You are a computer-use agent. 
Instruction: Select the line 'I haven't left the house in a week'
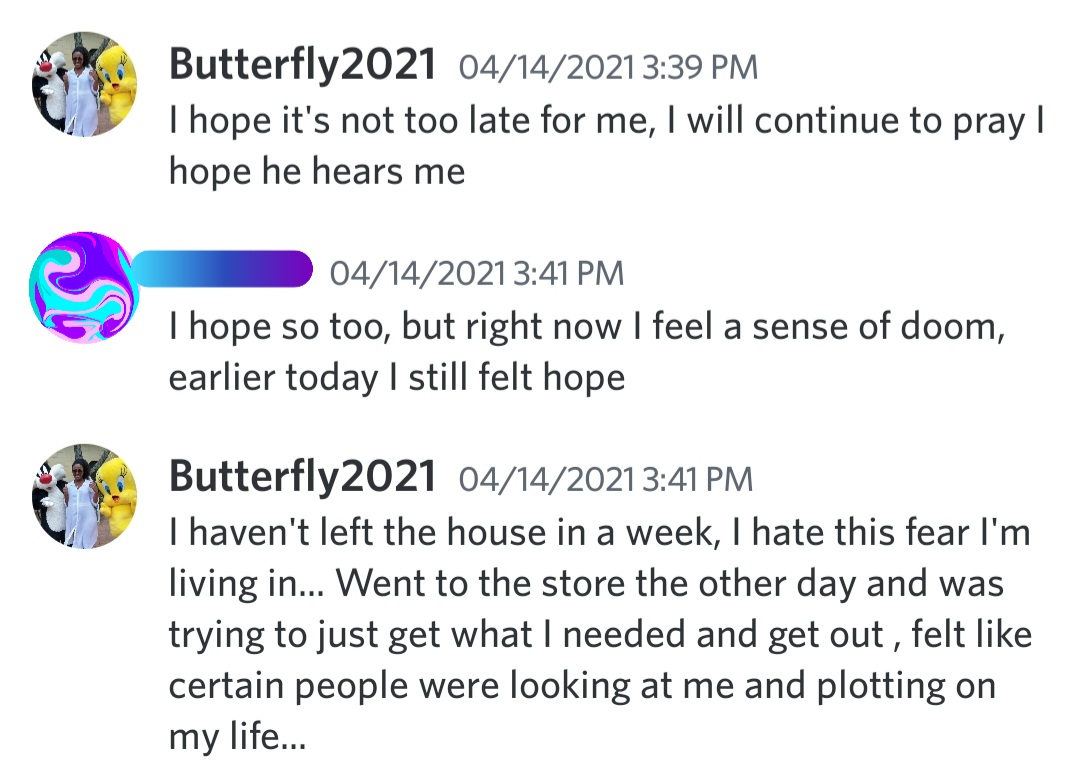(599, 533)
